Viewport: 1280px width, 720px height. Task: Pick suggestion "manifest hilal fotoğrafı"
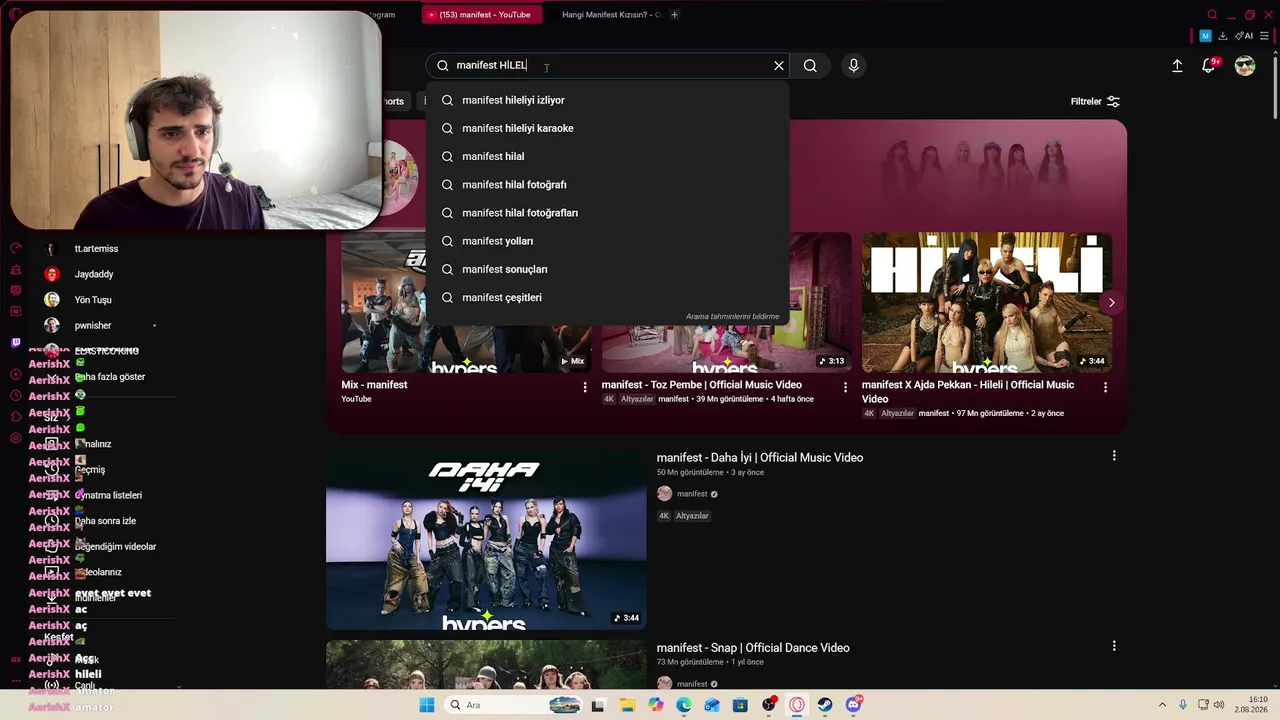(608, 185)
